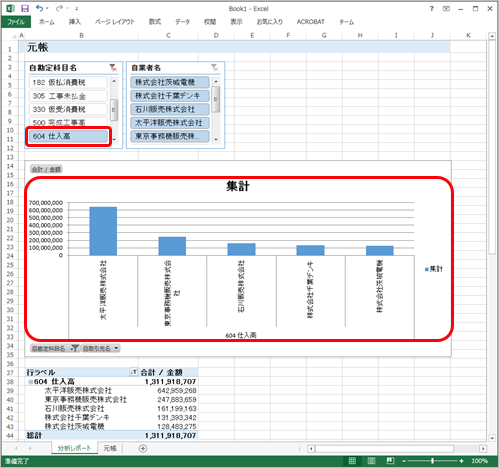The width and height of the screenshot is (499, 468).
Task: Open the ファイル backstage button
Action: click(x=16, y=22)
